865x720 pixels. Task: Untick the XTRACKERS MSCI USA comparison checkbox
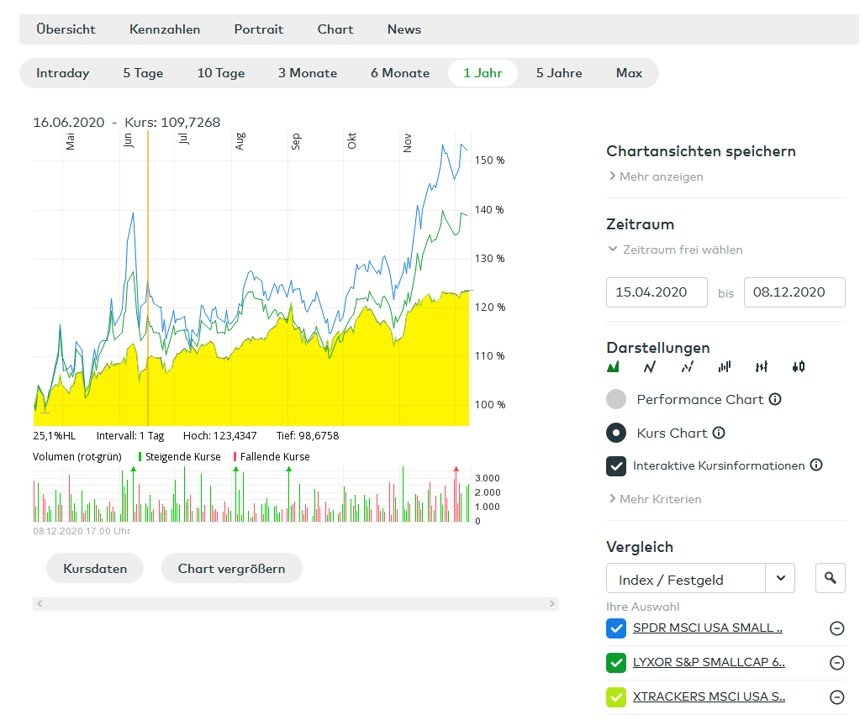coord(616,696)
